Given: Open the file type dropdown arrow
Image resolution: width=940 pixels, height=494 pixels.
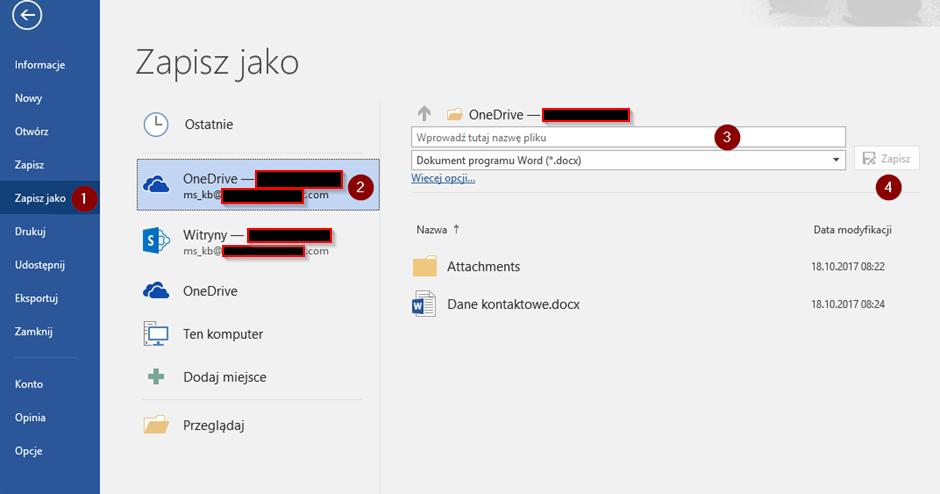Looking at the screenshot, I should click(x=836, y=160).
